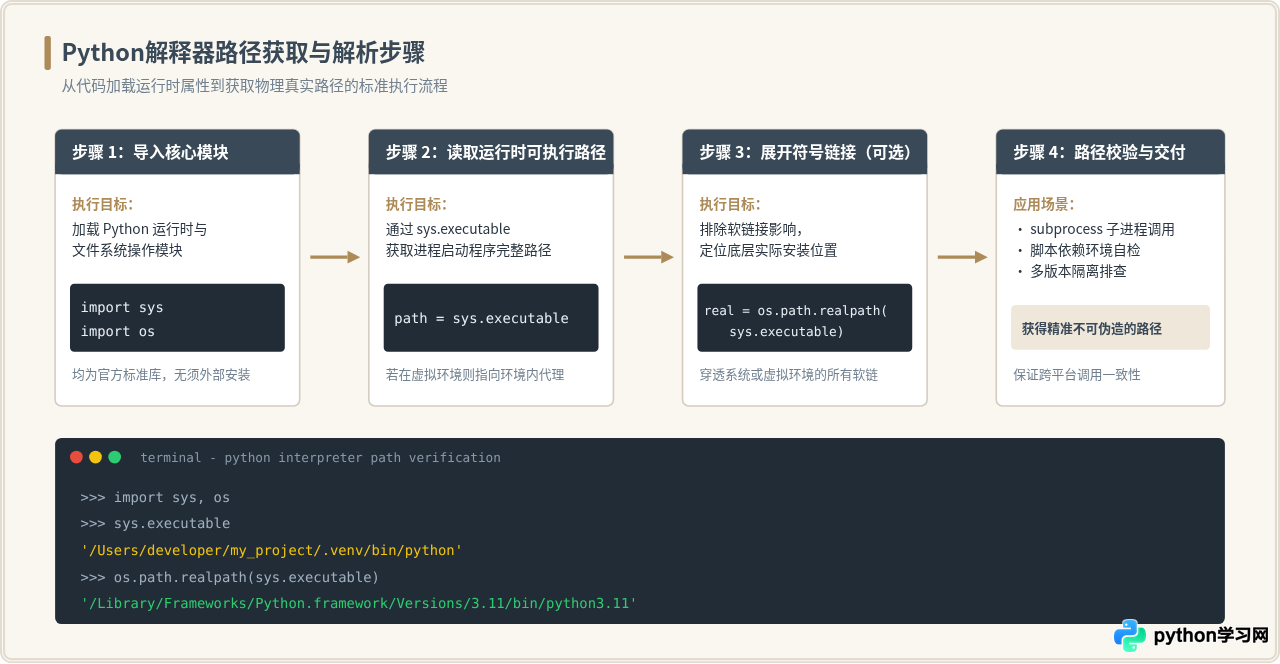Screen dimensions: 1280x664
Task: Click the title Python解释器路径获取与解析步骤
Action: [x=243, y=53]
